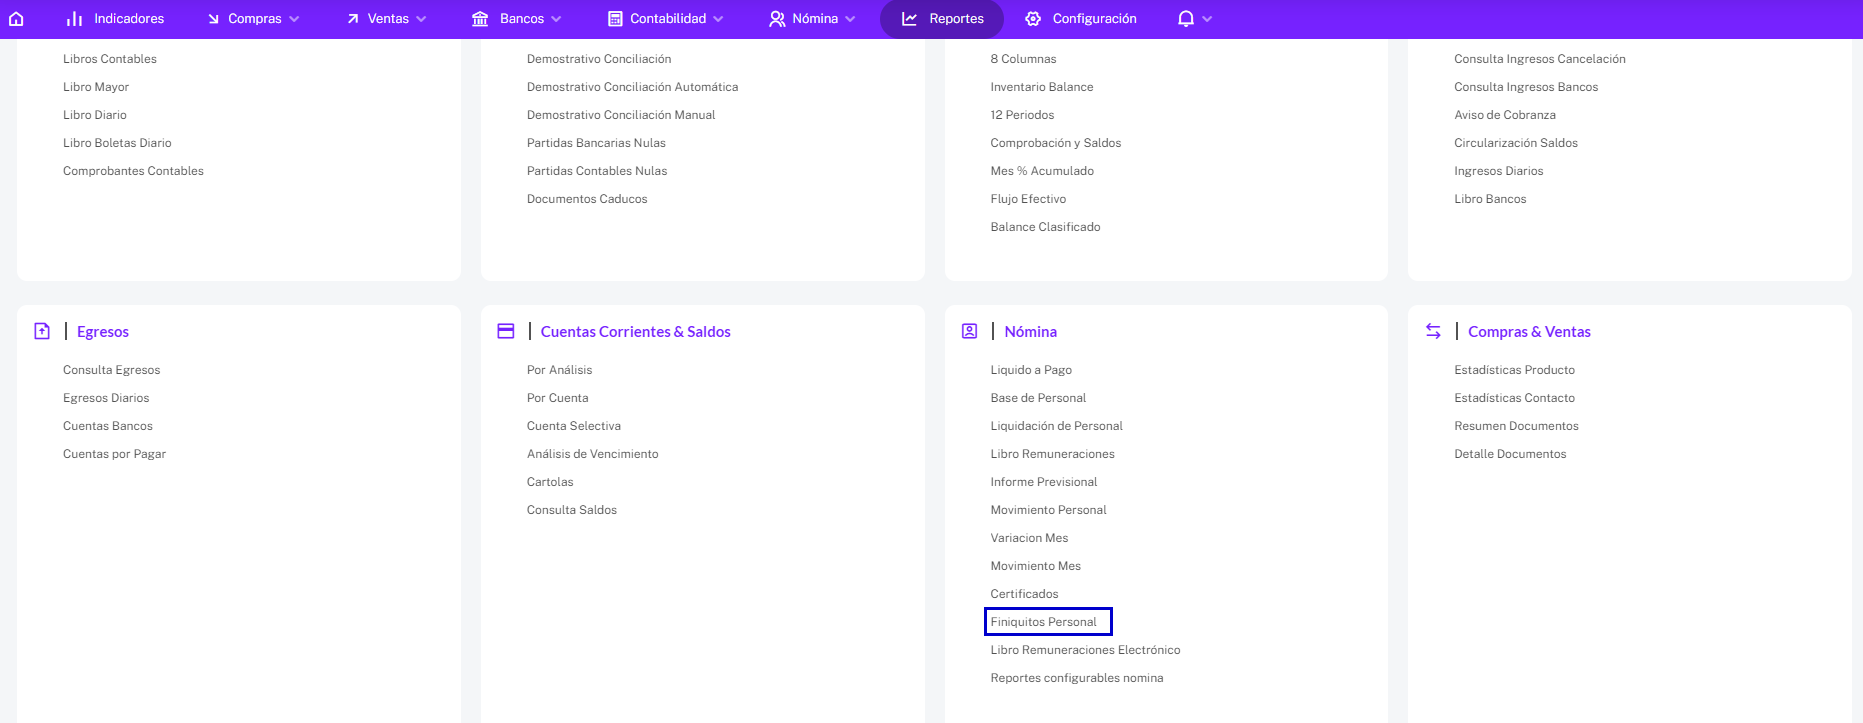This screenshot has height=723, width=1863.
Task: Open Egresos Diarios report
Action: point(106,398)
